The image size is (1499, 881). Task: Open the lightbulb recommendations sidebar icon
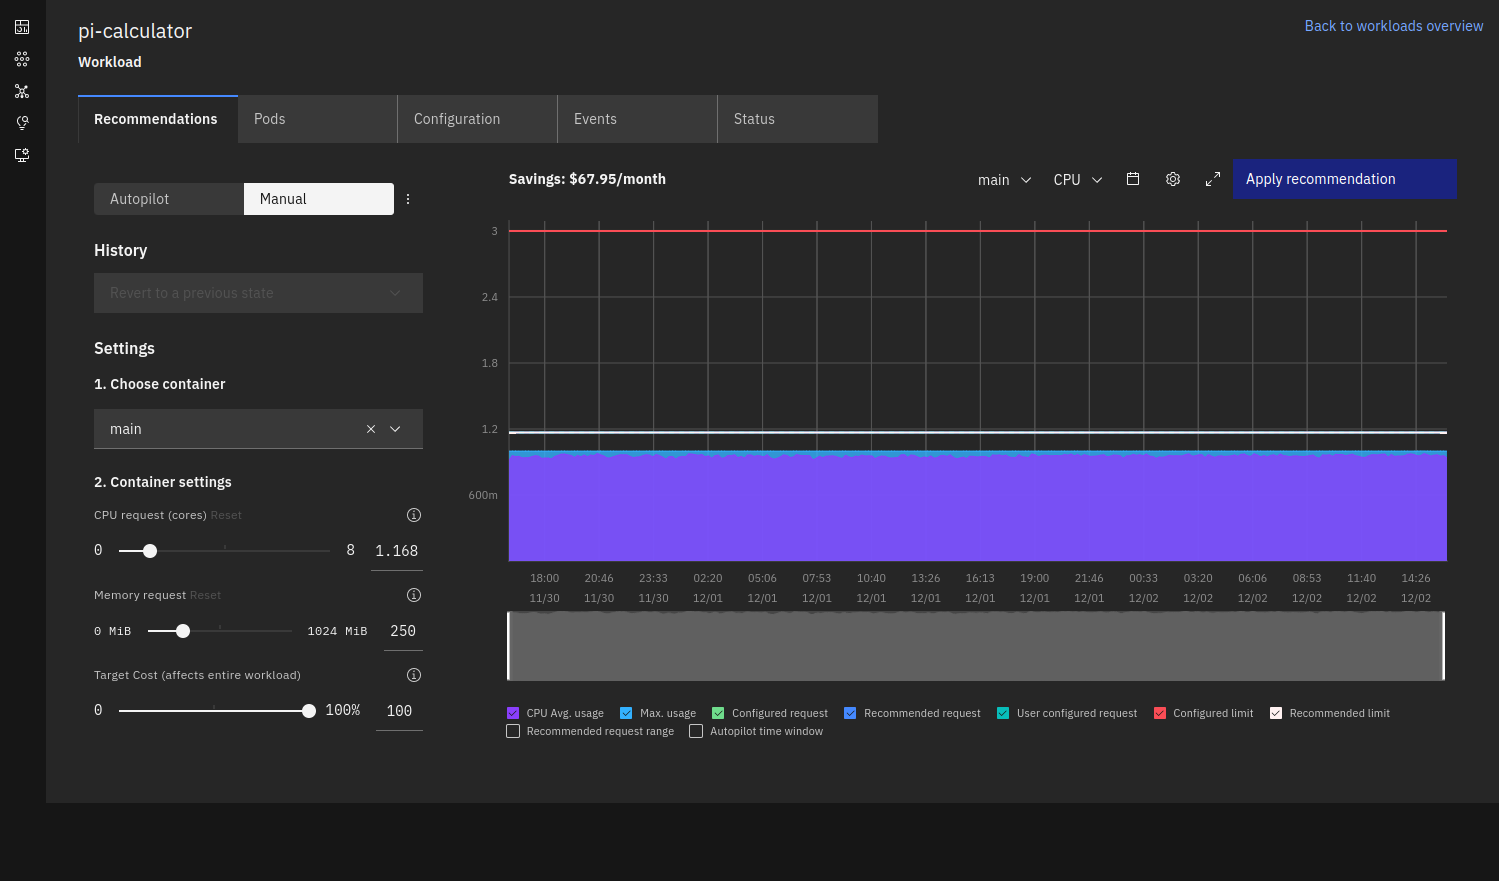click(22, 123)
